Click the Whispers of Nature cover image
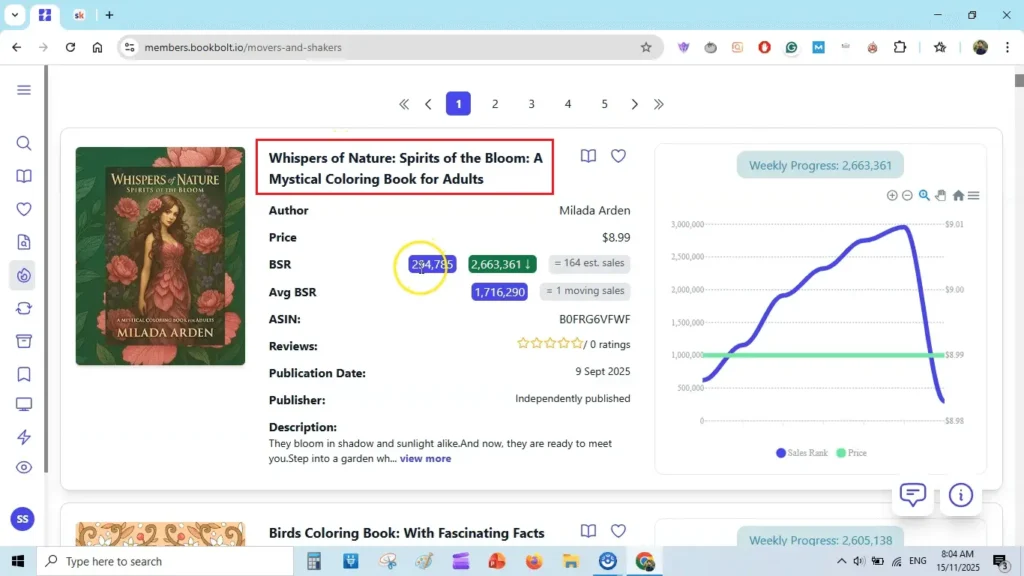Viewport: 1024px width, 576px height. click(x=160, y=256)
